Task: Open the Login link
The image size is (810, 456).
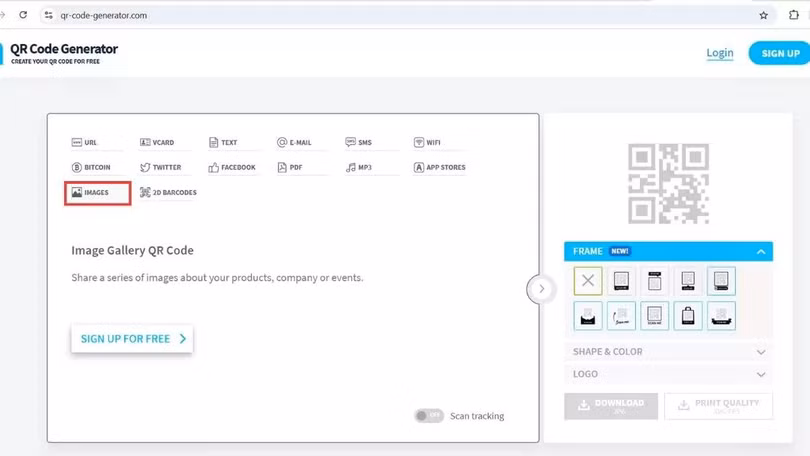Action: (x=719, y=53)
